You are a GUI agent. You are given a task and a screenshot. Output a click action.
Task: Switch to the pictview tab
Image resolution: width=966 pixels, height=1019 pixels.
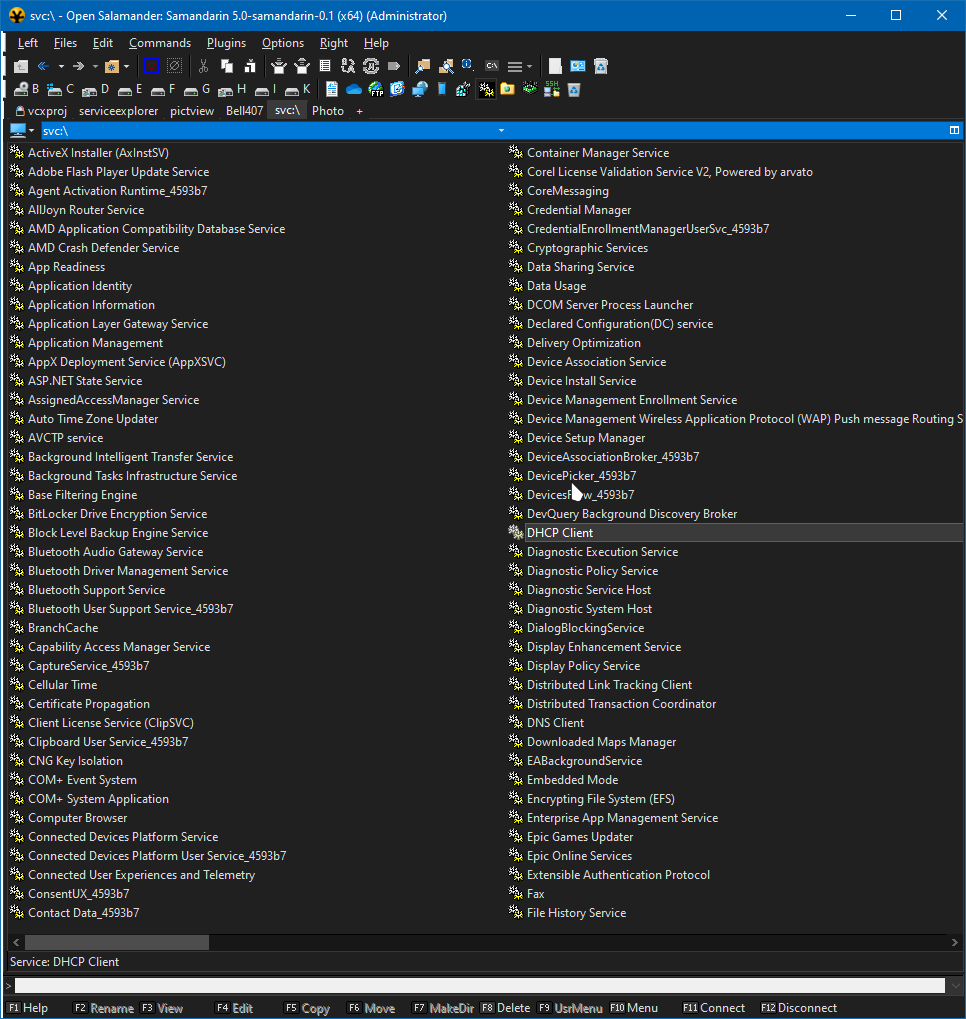tap(192, 111)
